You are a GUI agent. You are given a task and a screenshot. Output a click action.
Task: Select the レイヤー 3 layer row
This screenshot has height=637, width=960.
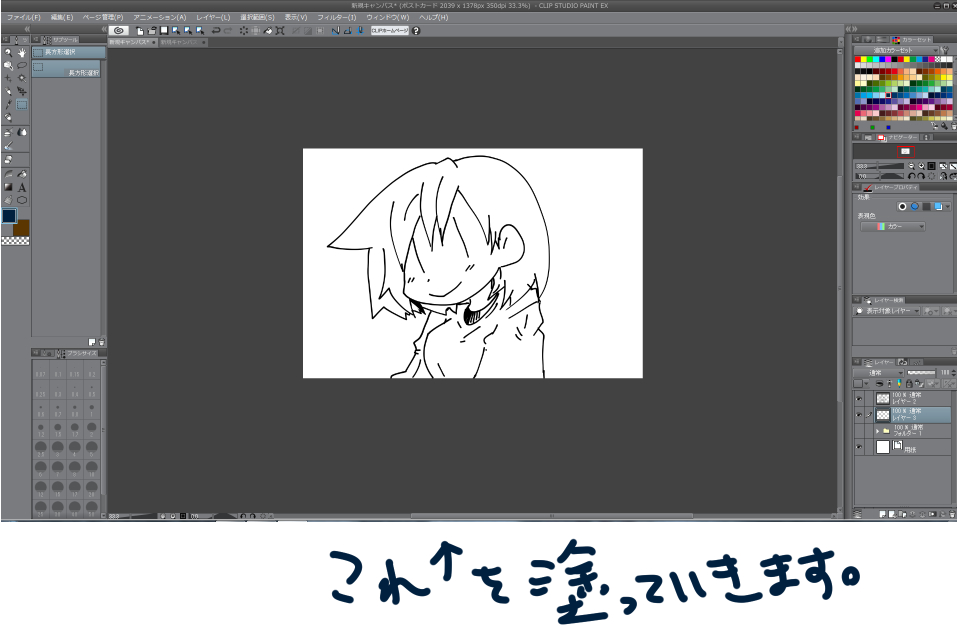click(x=912, y=415)
